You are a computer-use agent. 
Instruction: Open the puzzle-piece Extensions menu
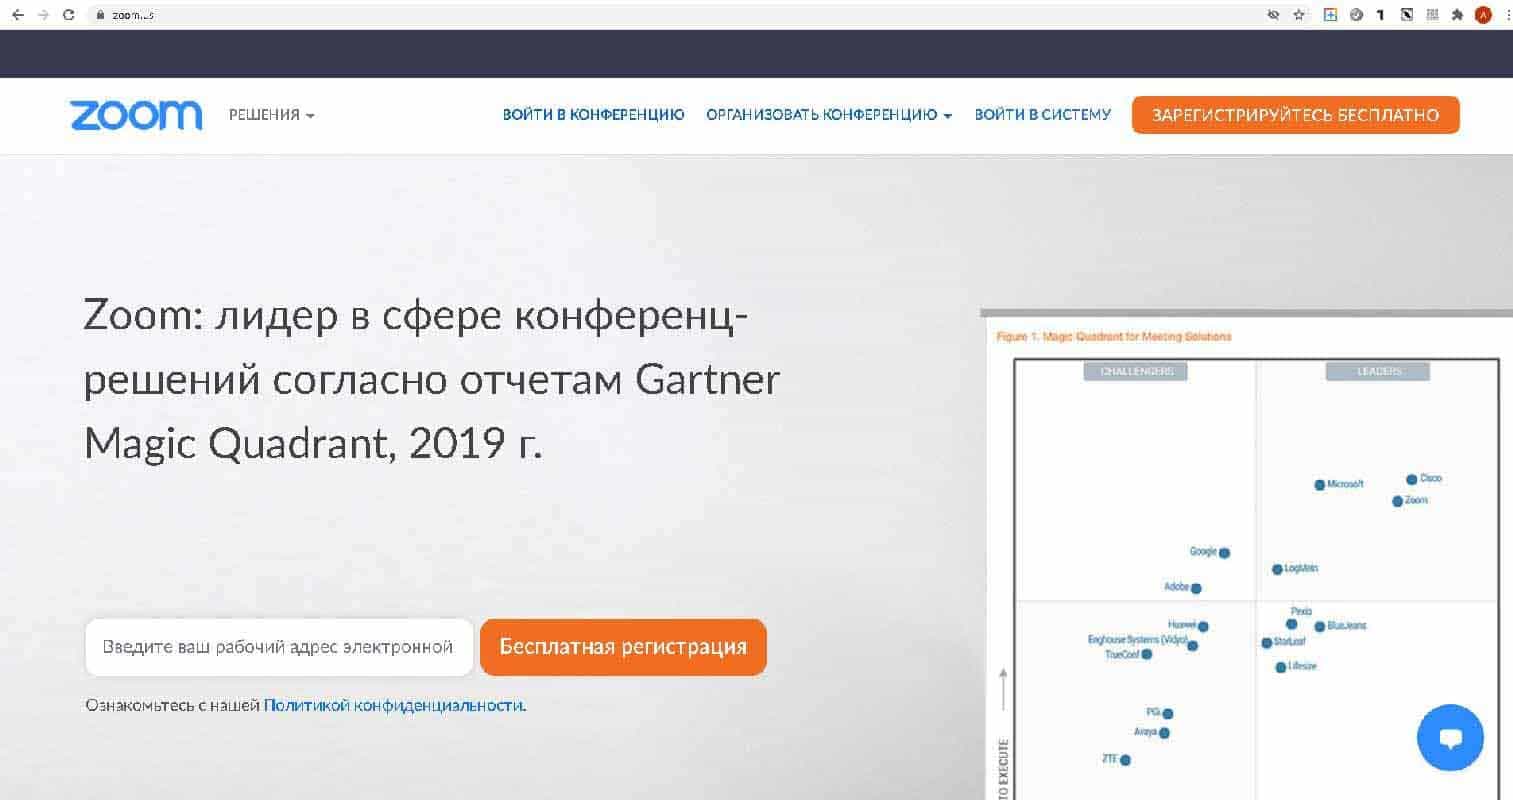coord(1457,15)
